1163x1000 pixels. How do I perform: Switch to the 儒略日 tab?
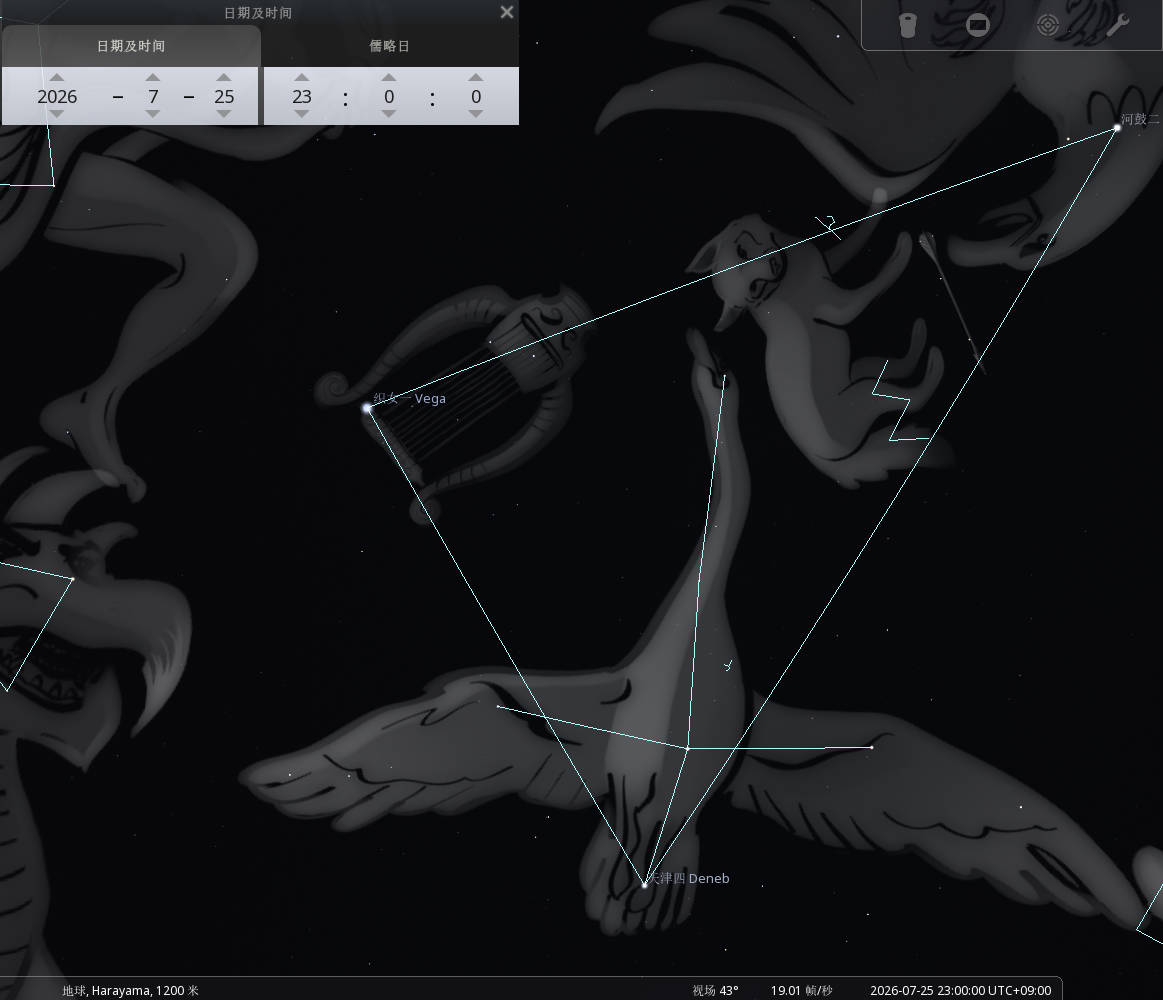tap(389, 46)
